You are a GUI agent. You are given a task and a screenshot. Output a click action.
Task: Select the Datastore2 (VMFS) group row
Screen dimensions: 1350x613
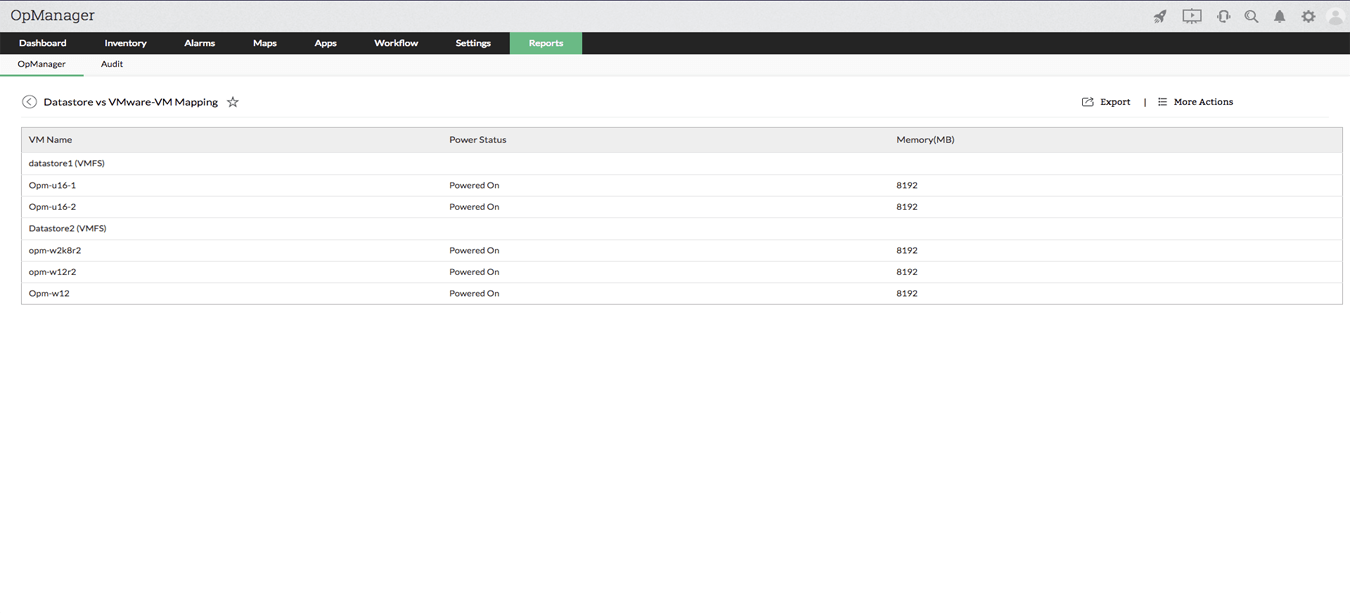681,228
